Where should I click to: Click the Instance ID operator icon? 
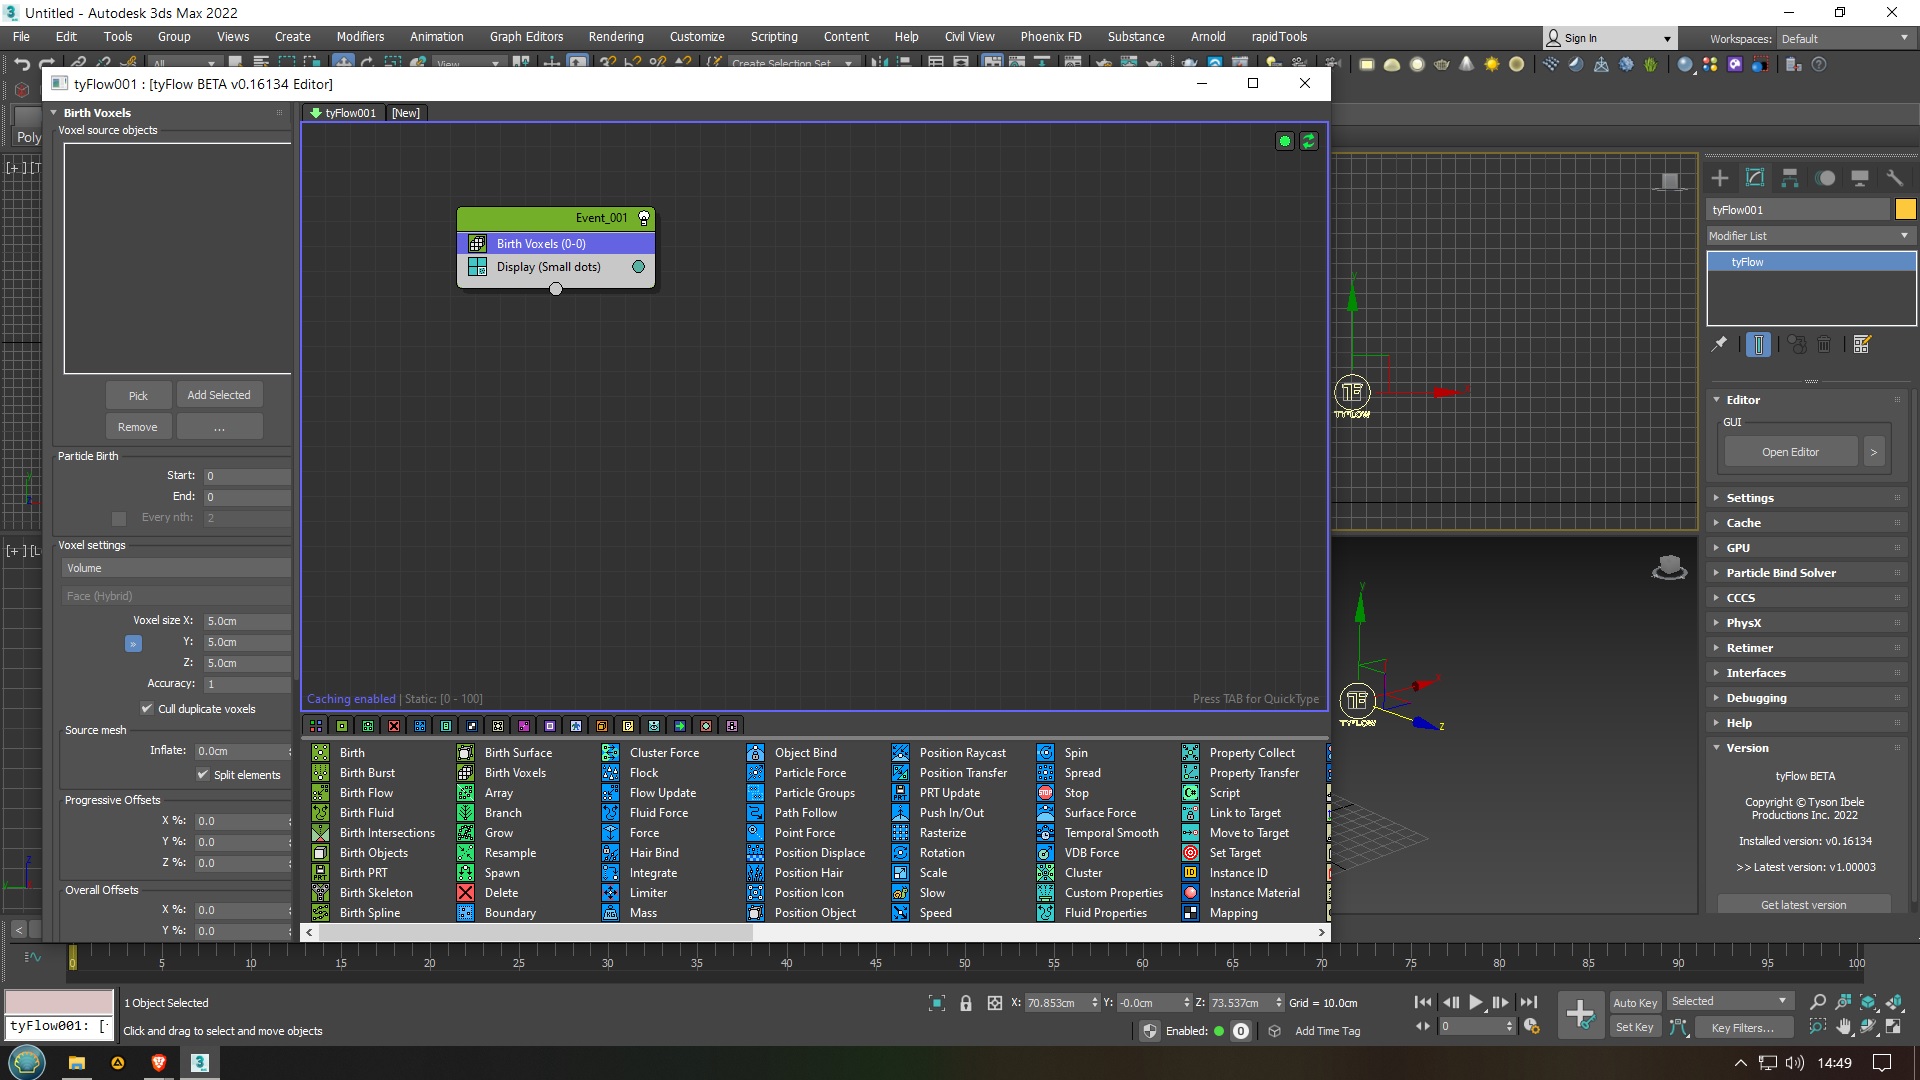point(1190,873)
